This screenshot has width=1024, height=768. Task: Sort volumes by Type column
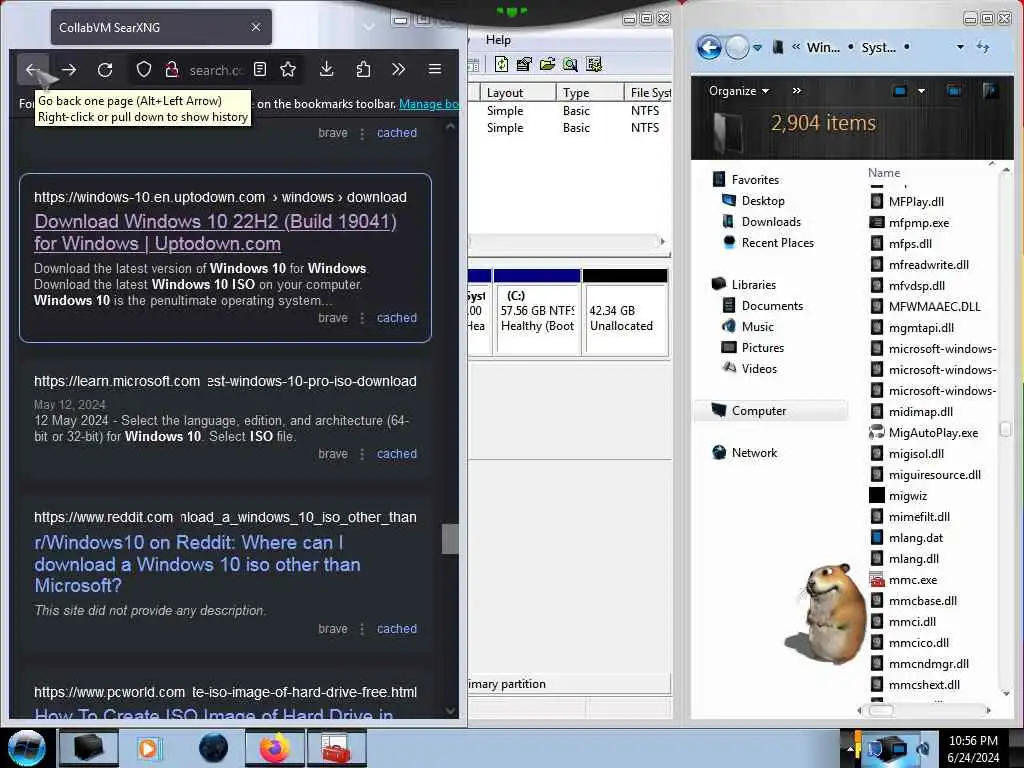point(590,93)
